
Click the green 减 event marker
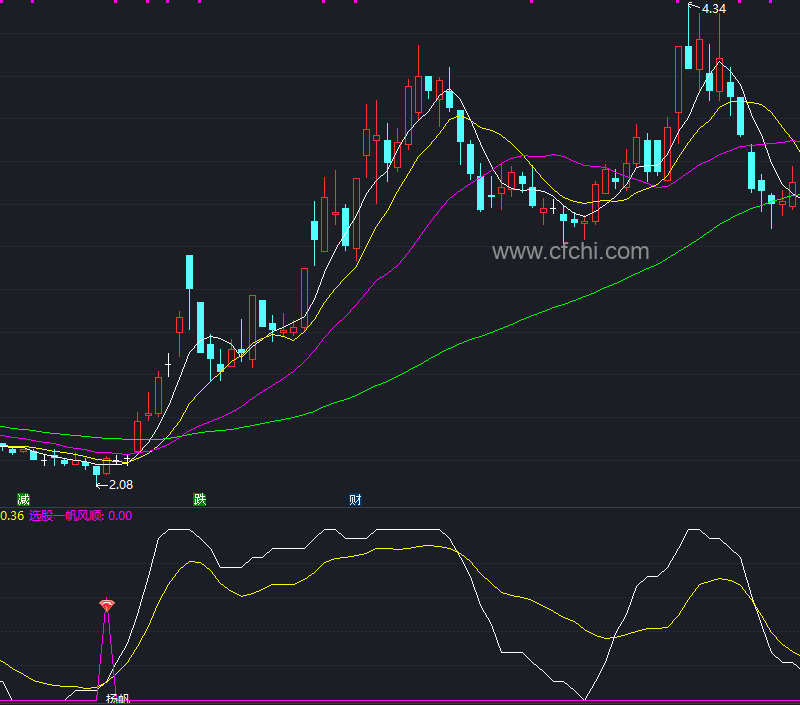[x=23, y=499]
